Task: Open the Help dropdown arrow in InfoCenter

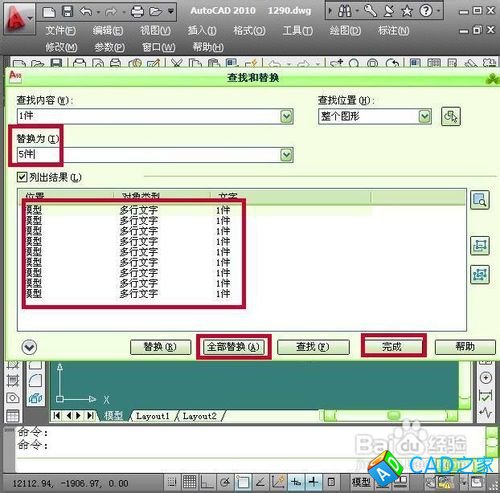Action: 438,11
